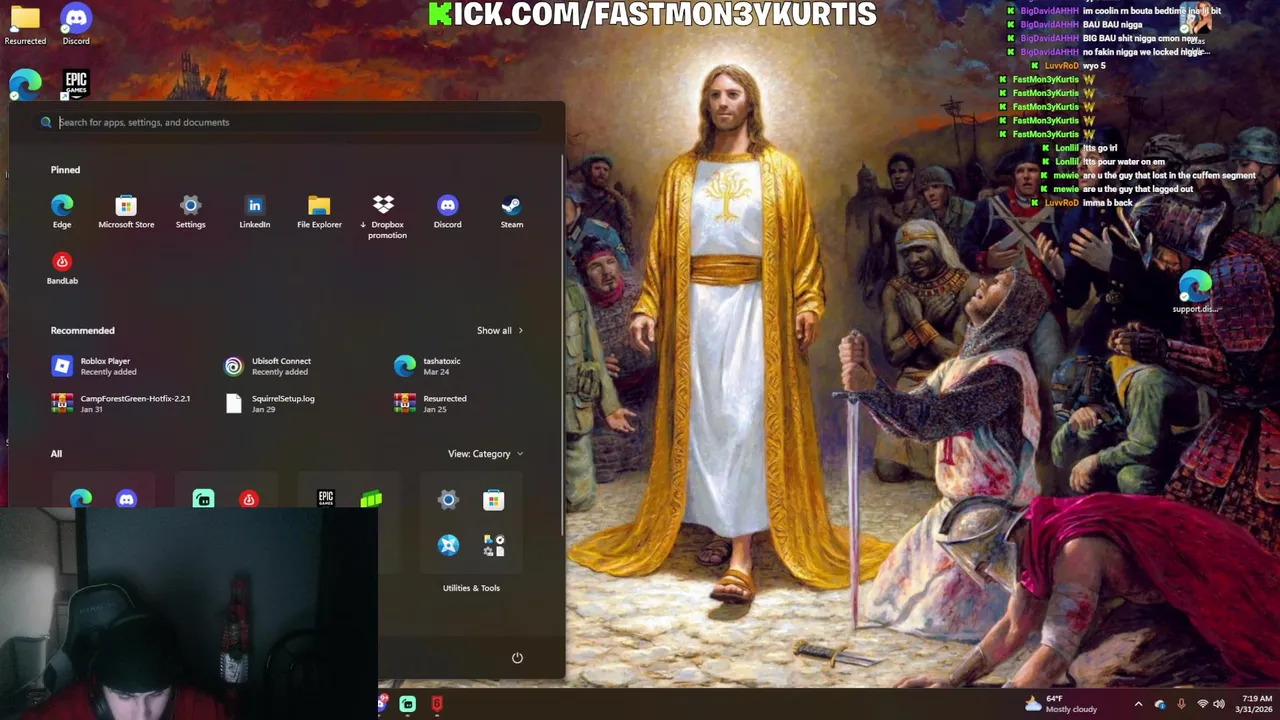Open the Epic Games desktop shortcut
The height and width of the screenshot is (720, 1280).
(x=76, y=83)
